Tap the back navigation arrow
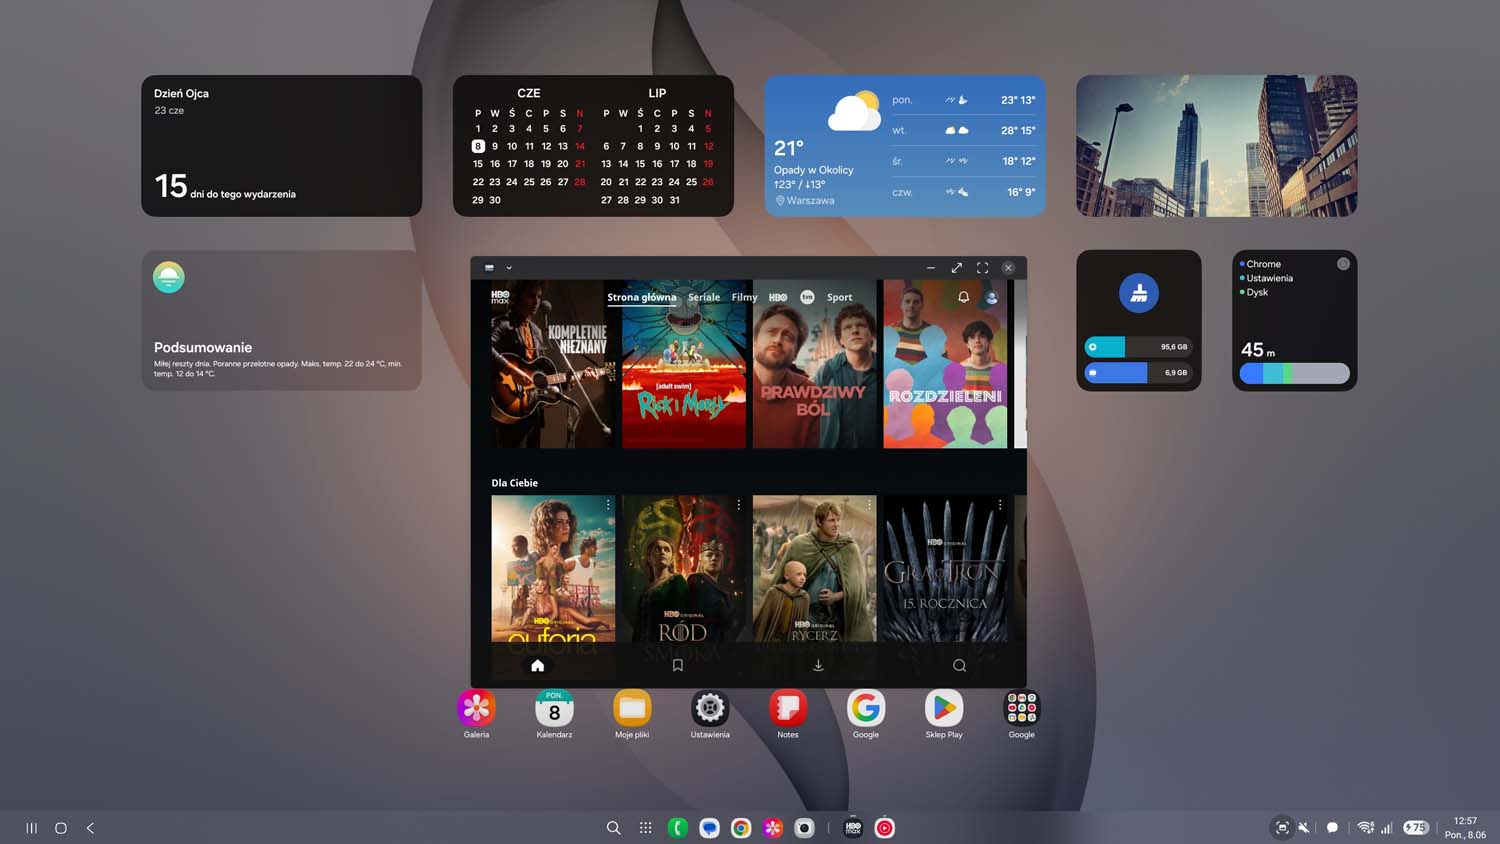This screenshot has height=844, width=1500. point(90,828)
